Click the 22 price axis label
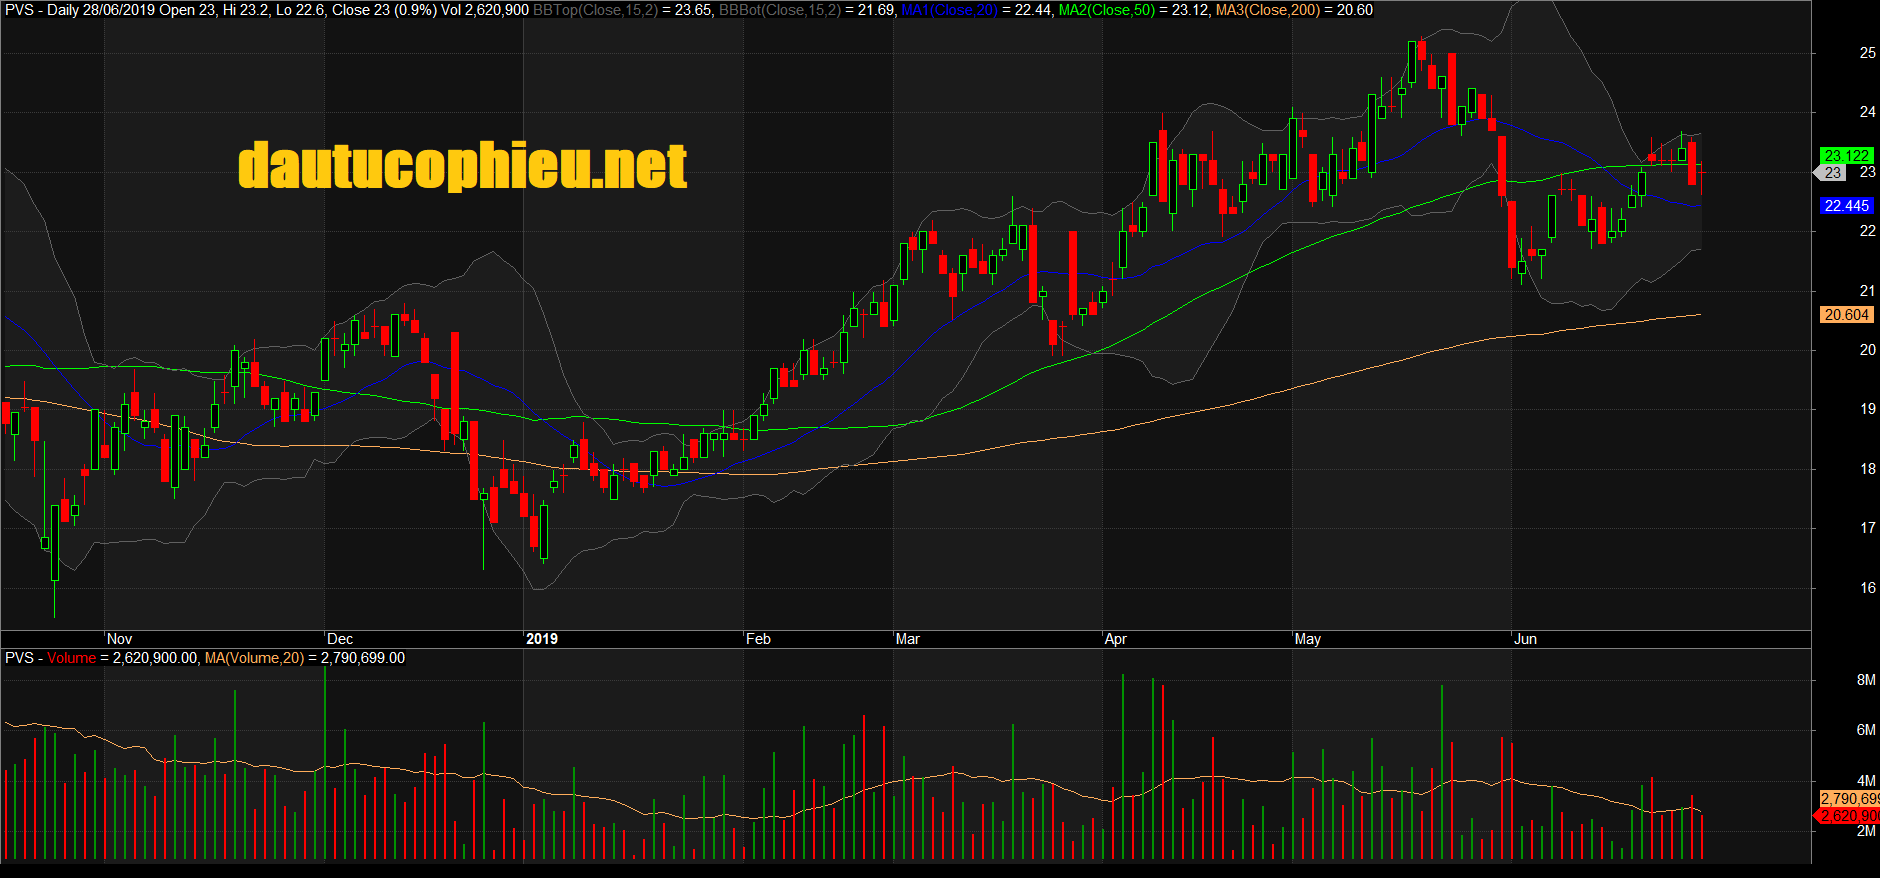The width and height of the screenshot is (1880, 878). click(1867, 231)
